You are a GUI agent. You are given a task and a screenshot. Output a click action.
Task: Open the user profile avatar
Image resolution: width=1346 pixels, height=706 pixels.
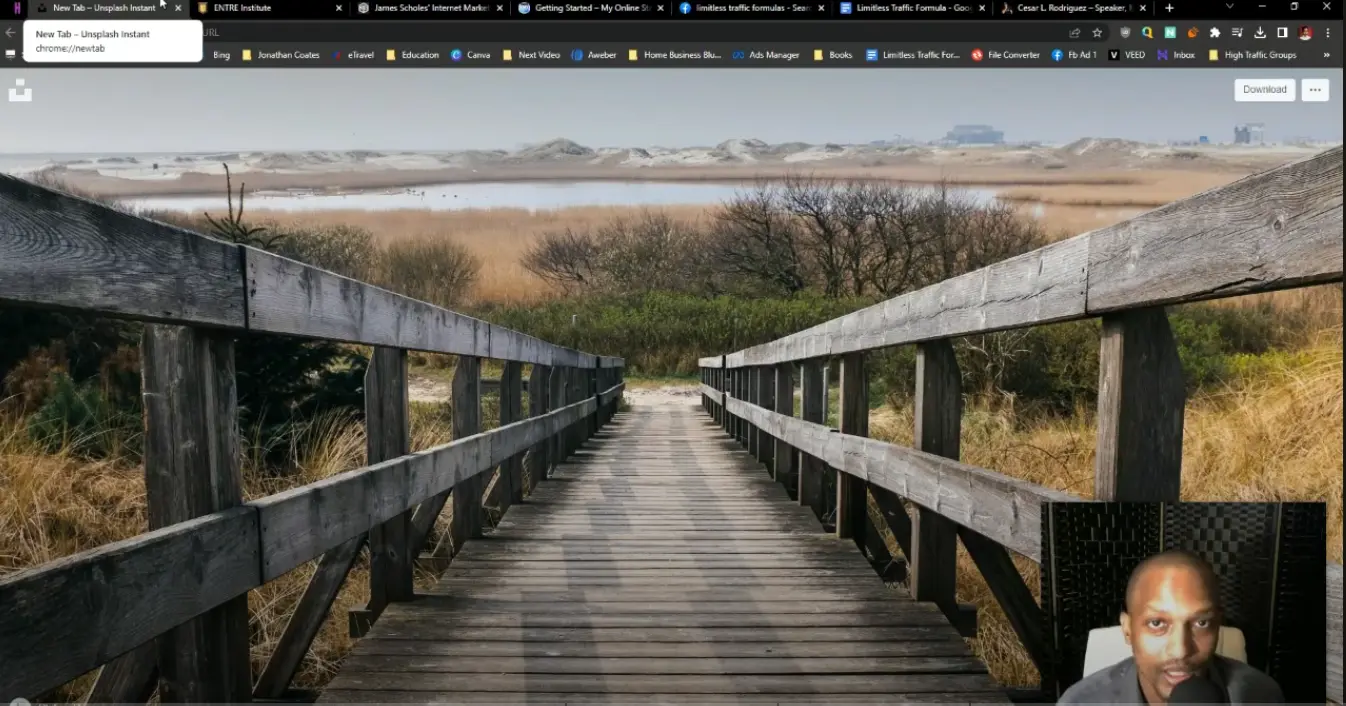coord(1305,32)
